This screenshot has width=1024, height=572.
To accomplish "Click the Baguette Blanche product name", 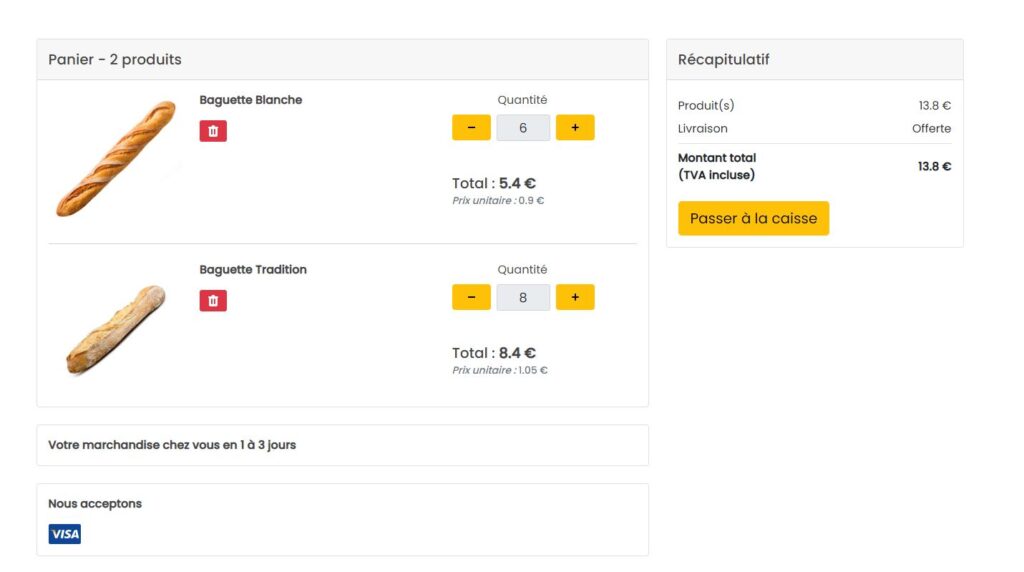I will pyautogui.click(x=251, y=100).
